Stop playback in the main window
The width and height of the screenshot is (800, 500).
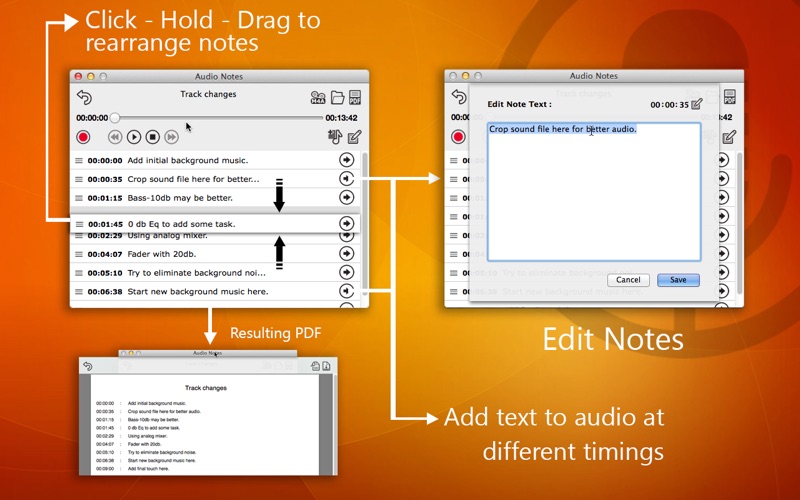(153, 137)
